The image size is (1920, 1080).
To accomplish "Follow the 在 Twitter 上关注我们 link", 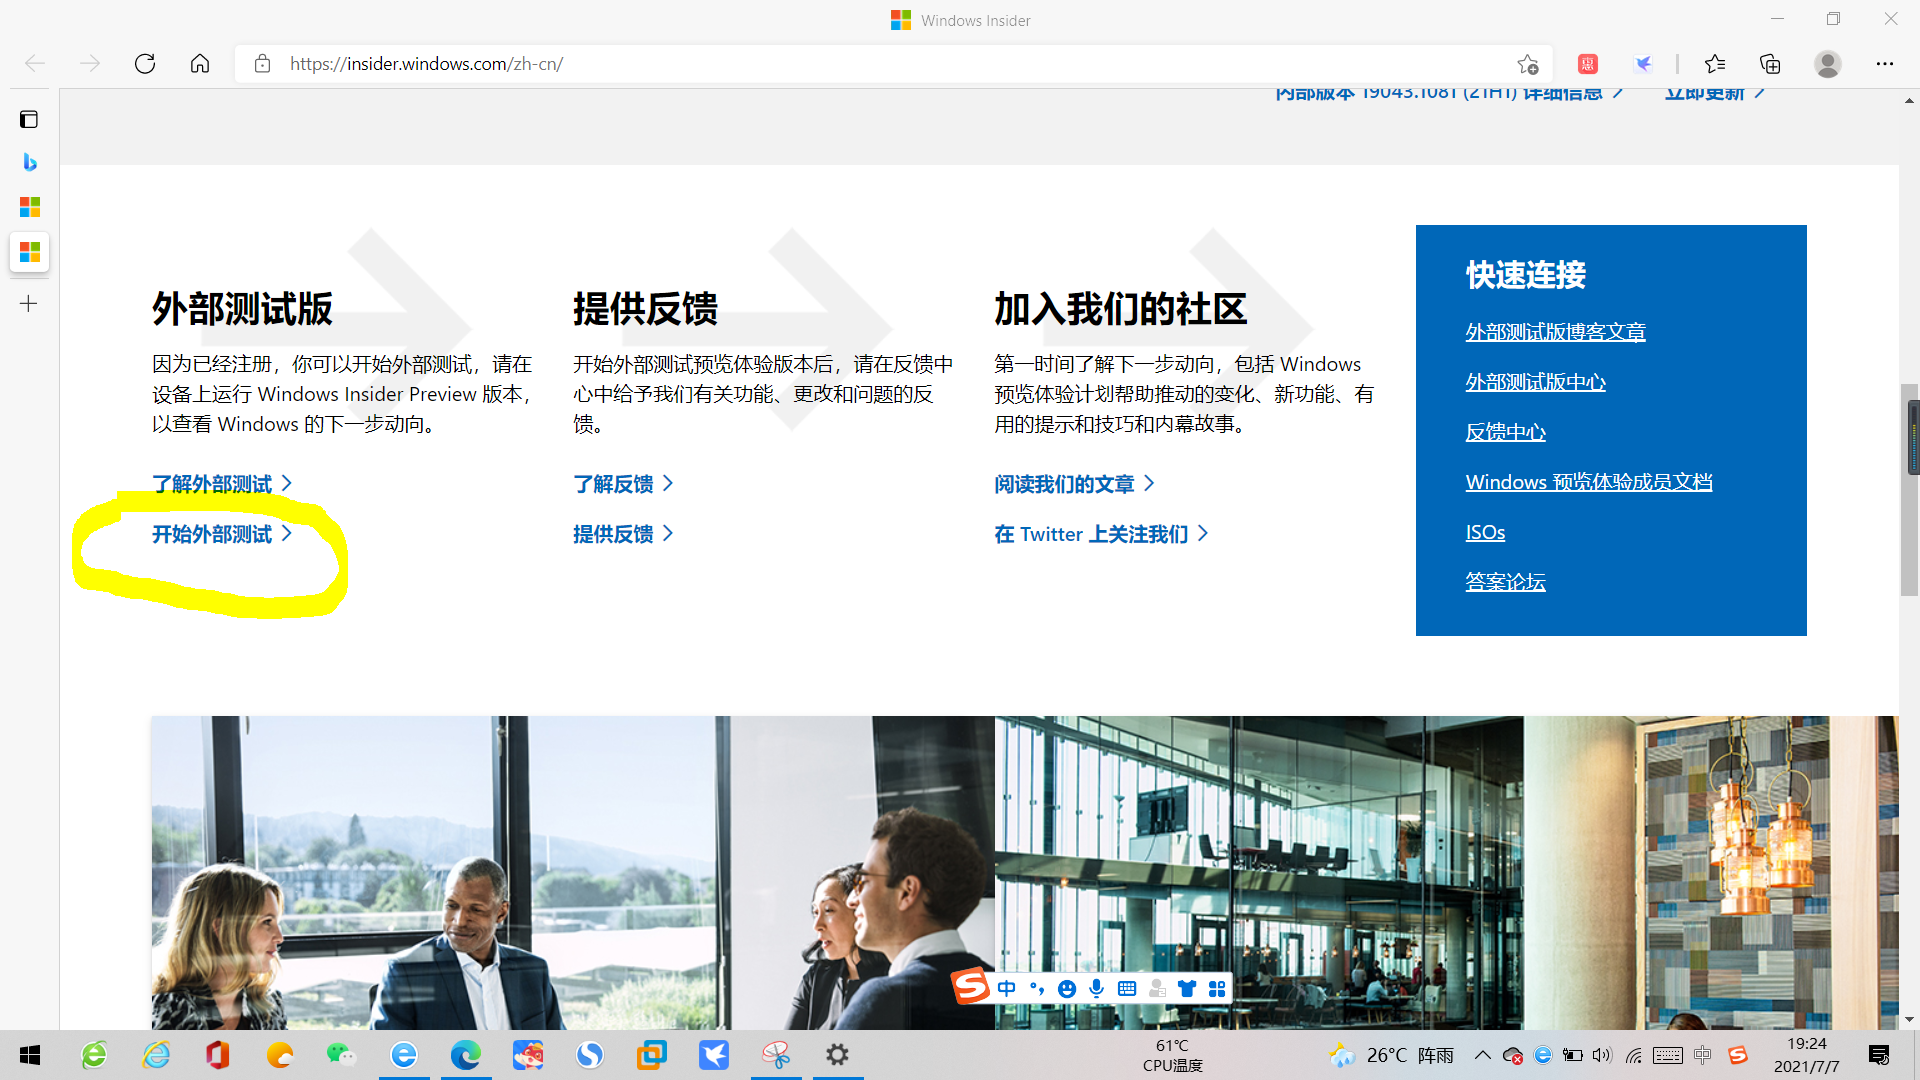I will (1101, 534).
